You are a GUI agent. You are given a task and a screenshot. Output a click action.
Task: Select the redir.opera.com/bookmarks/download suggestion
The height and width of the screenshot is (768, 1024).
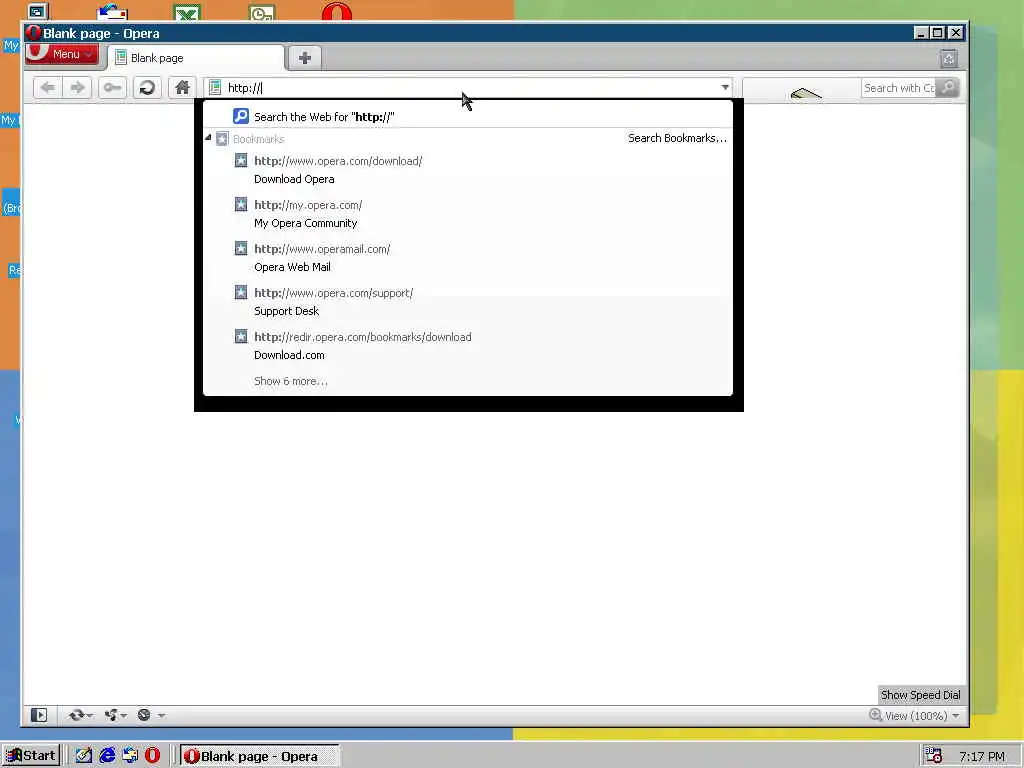click(x=362, y=337)
